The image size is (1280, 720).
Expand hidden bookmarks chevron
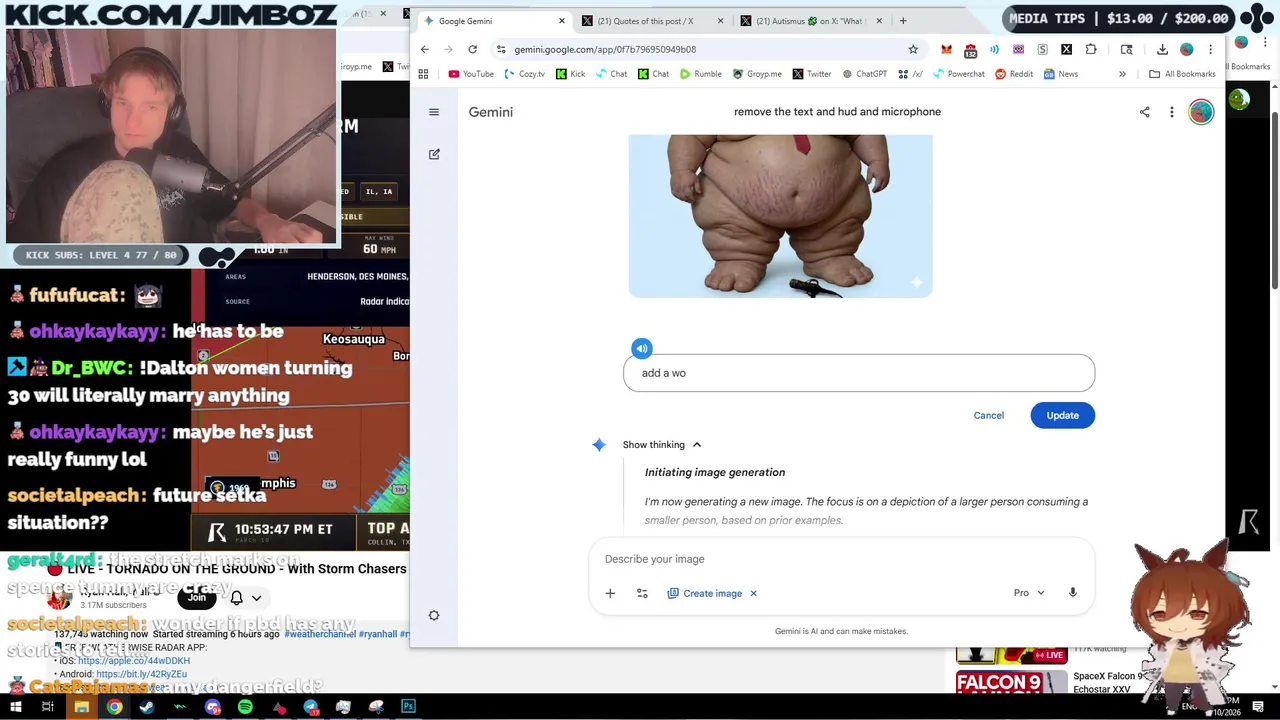[x=1122, y=74]
